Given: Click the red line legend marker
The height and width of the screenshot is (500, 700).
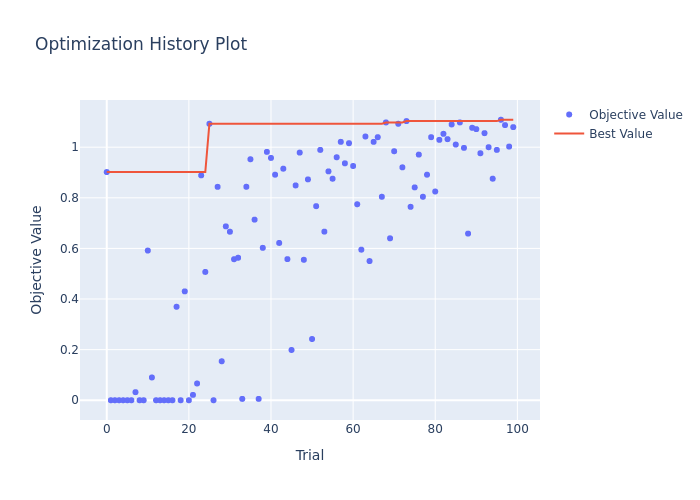Looking at the screenshot, I should [x=570, y=134].
